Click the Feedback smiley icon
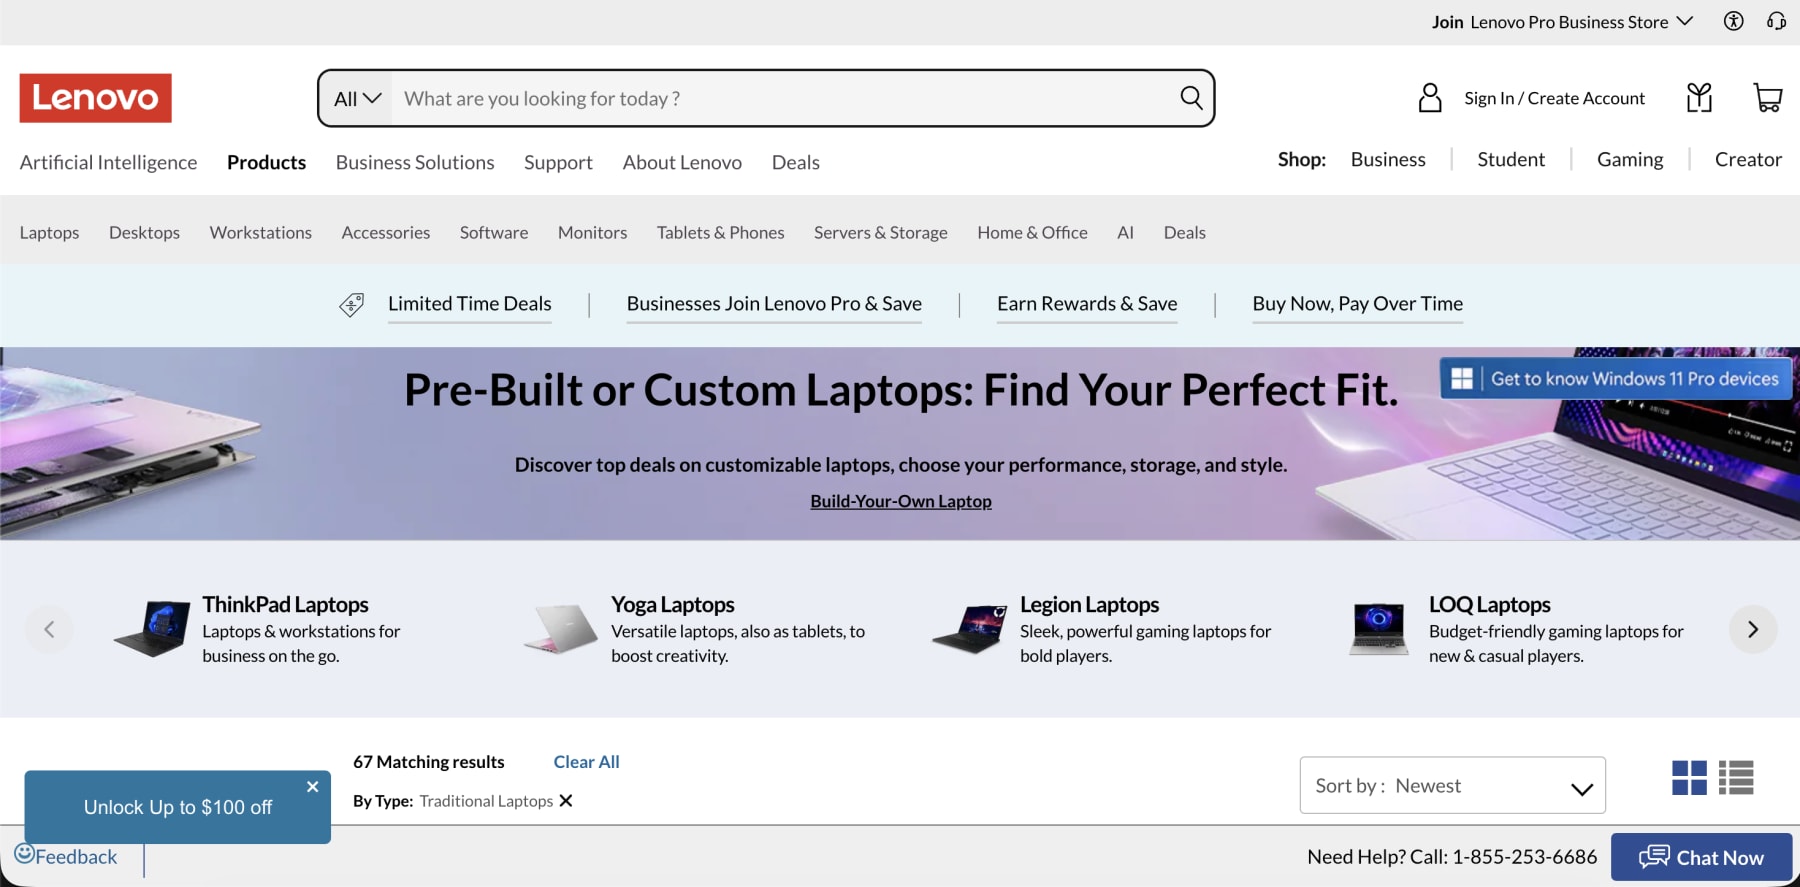This screenshot has width=1800, height=887. (x=24, y=853)
